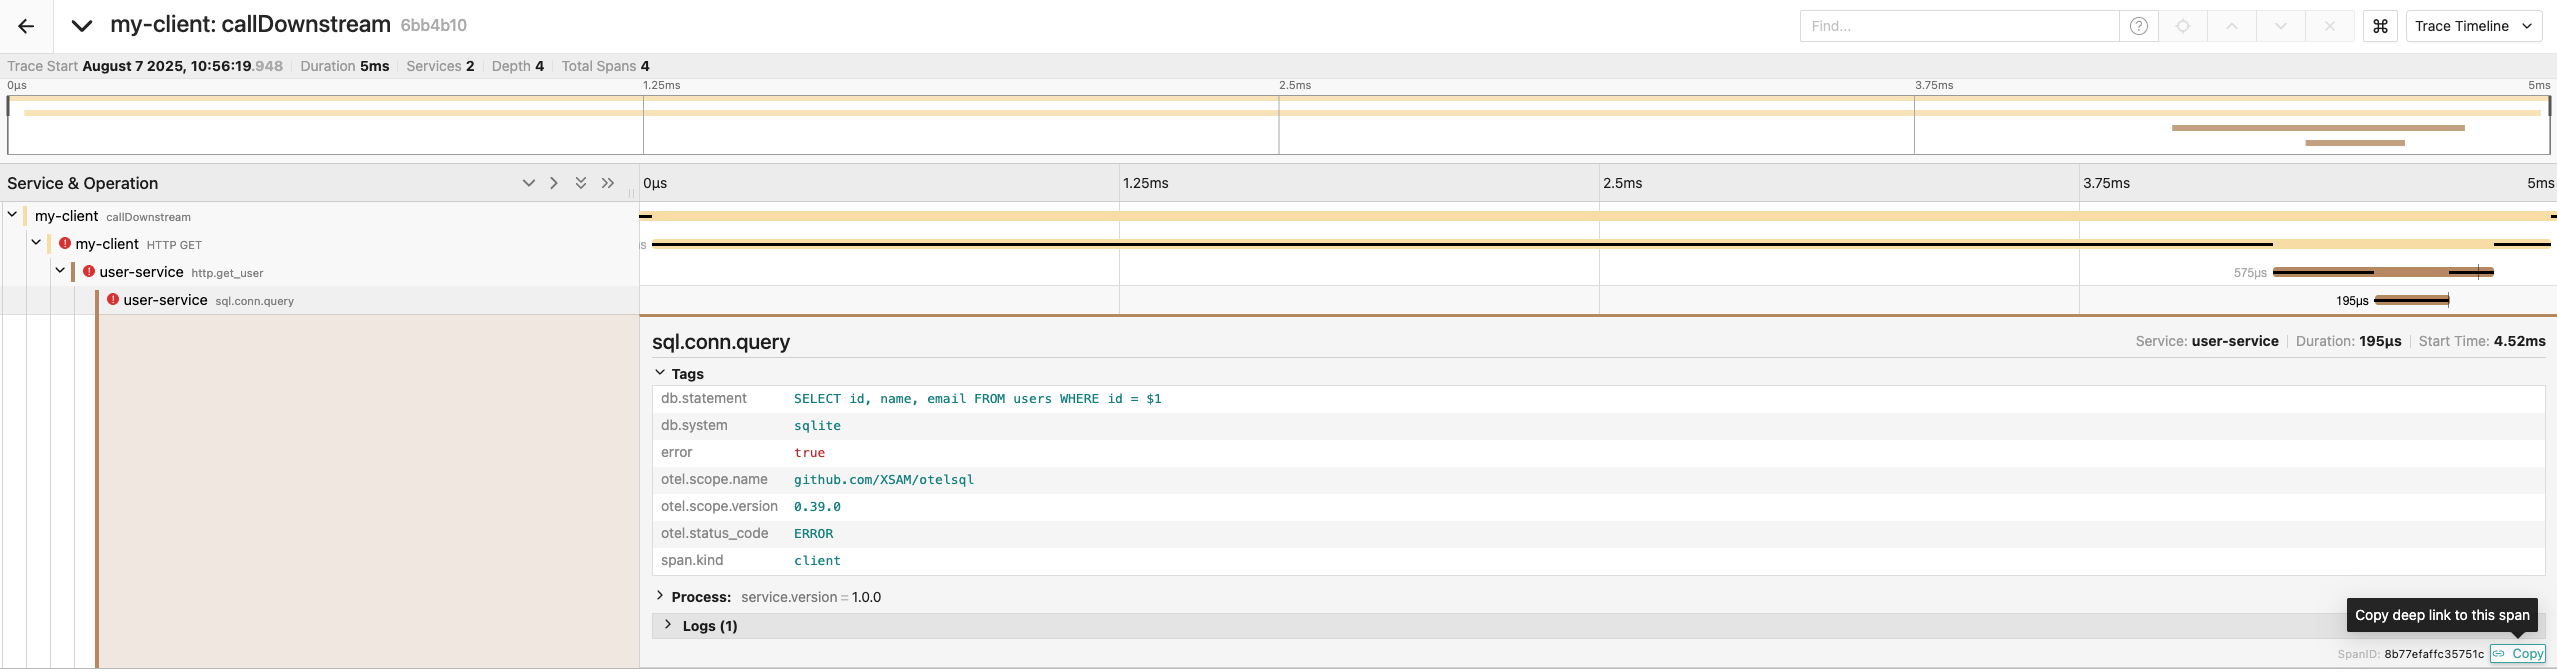
Task: Click the sqlite db.system value
Action: point(817,425)
